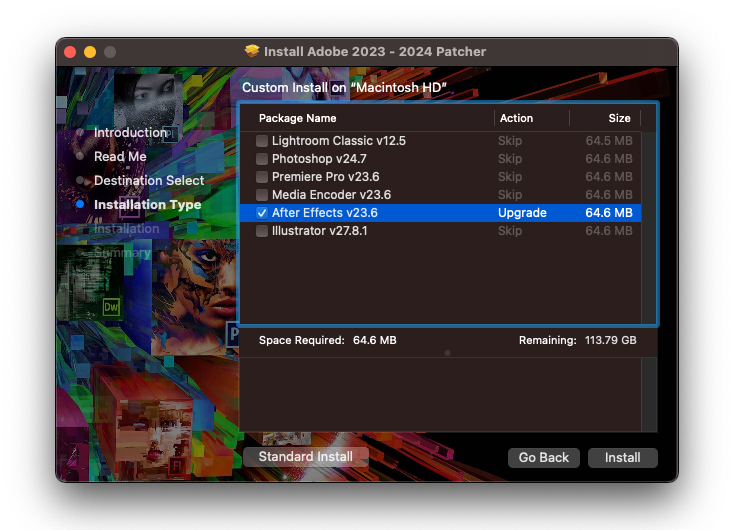
Task: Uncheck the After Effects v23.6 checkbox
Action: pyautogui.click(x=262, y=213)
